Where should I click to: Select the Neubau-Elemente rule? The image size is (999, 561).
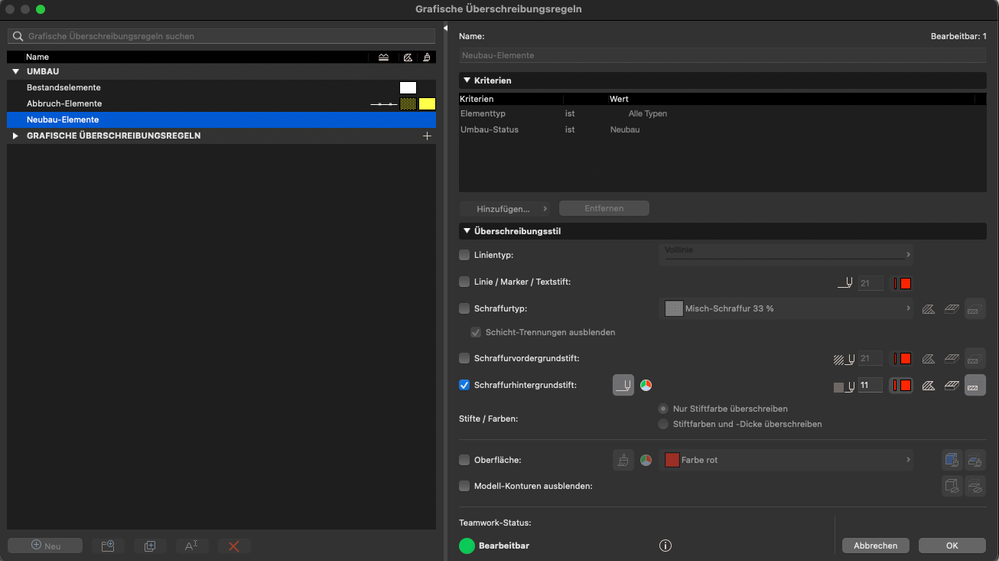(x=221, y=120)
